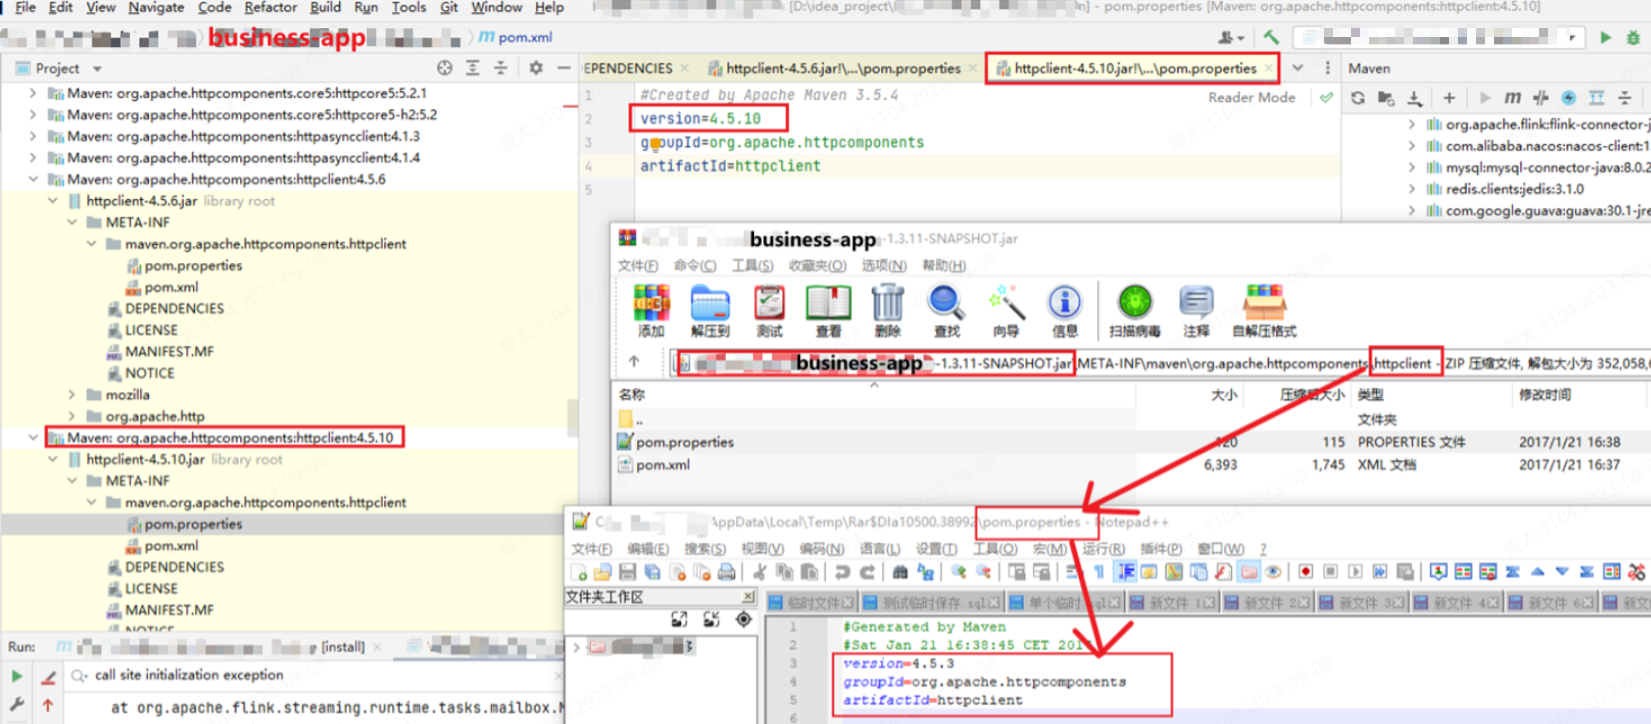
Task: Open the Git menu
Action: pyautogui.click(x=449, y=7)
